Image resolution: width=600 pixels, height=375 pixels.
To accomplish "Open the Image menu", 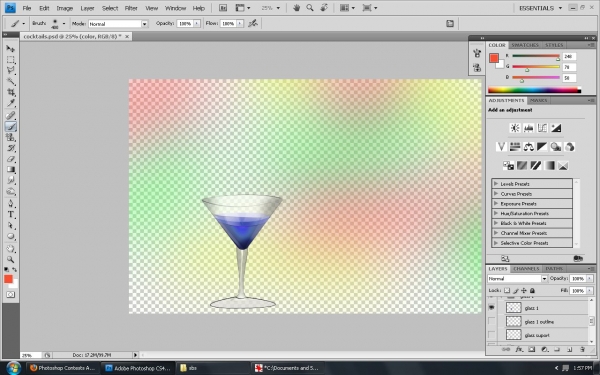I will 65,8.
